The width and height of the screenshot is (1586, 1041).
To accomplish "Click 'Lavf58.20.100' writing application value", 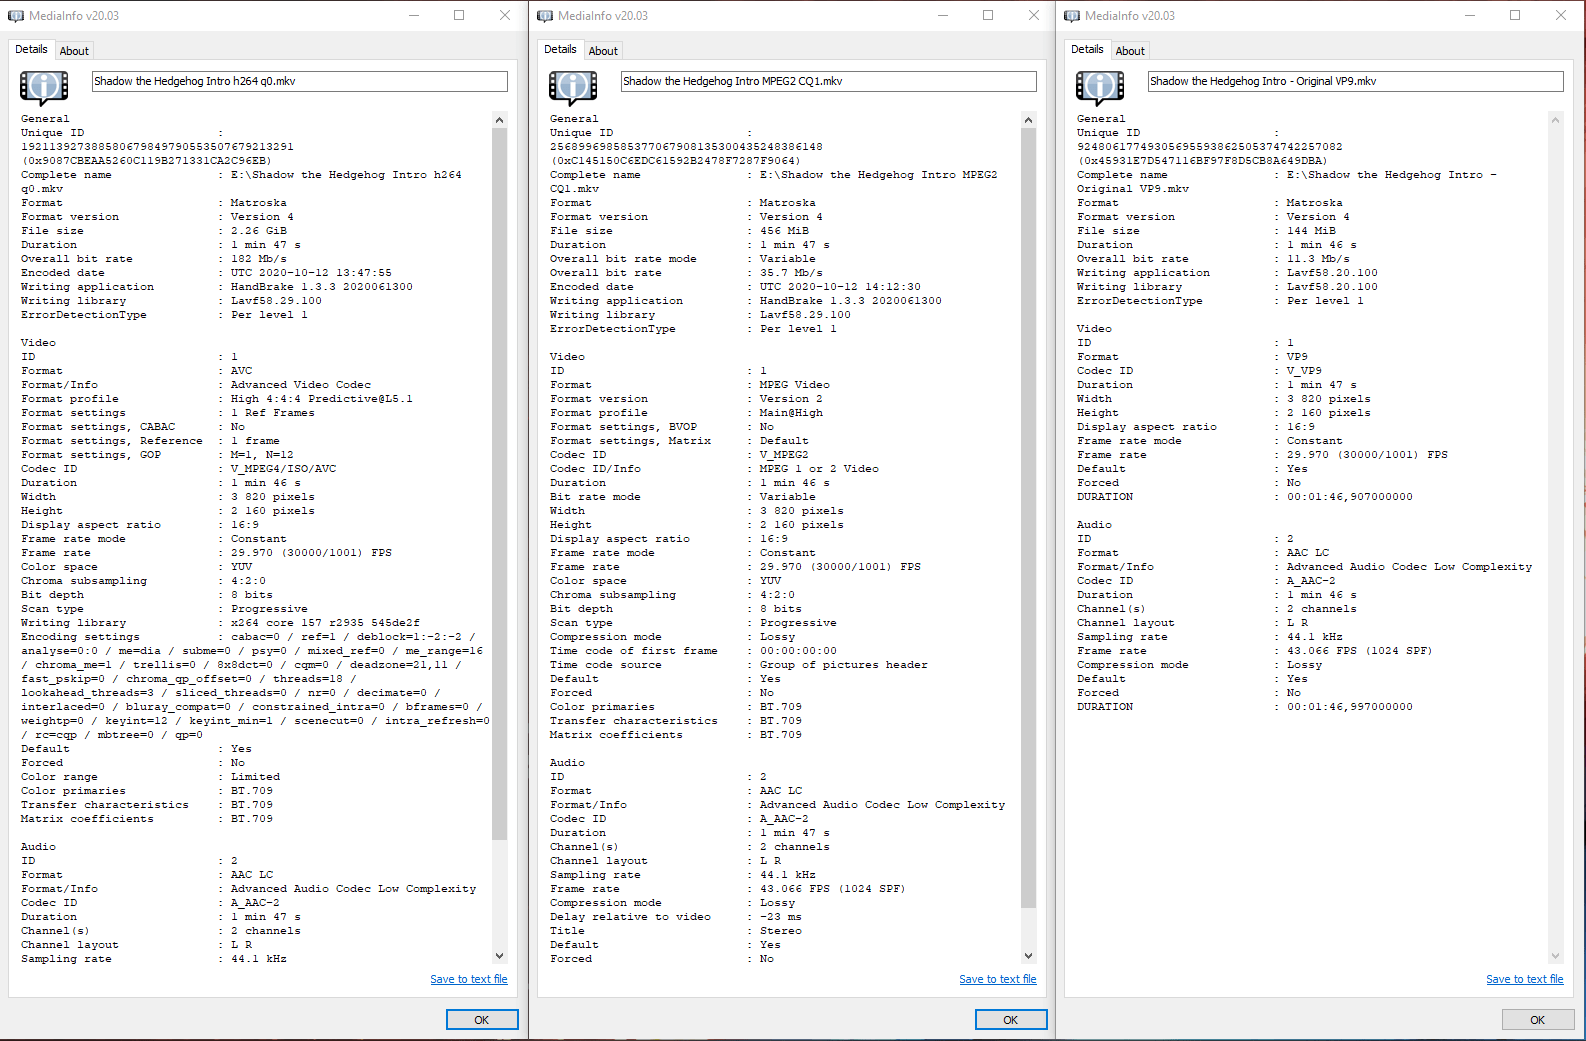I will click(x=1332, y=273).
